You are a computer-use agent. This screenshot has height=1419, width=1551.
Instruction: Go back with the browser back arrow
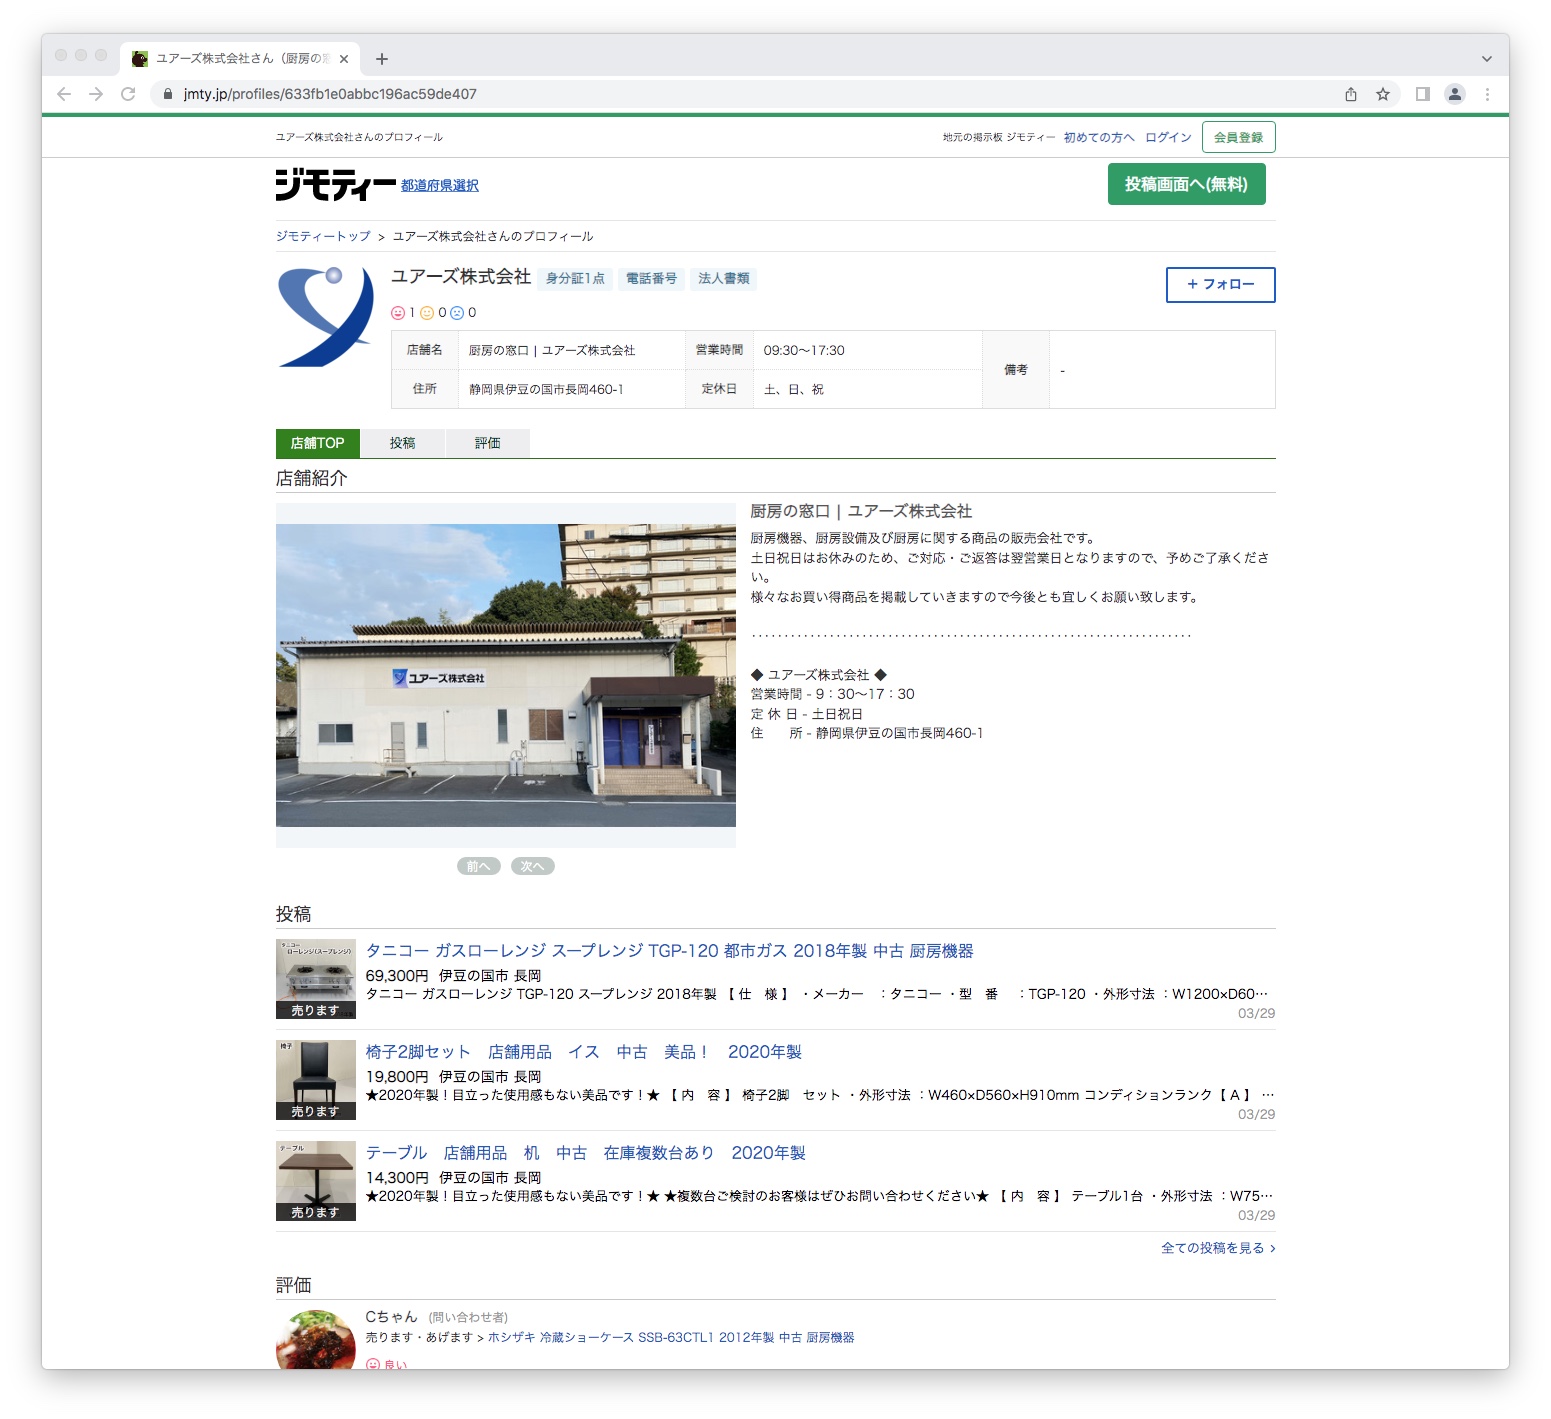coord(64,94)
